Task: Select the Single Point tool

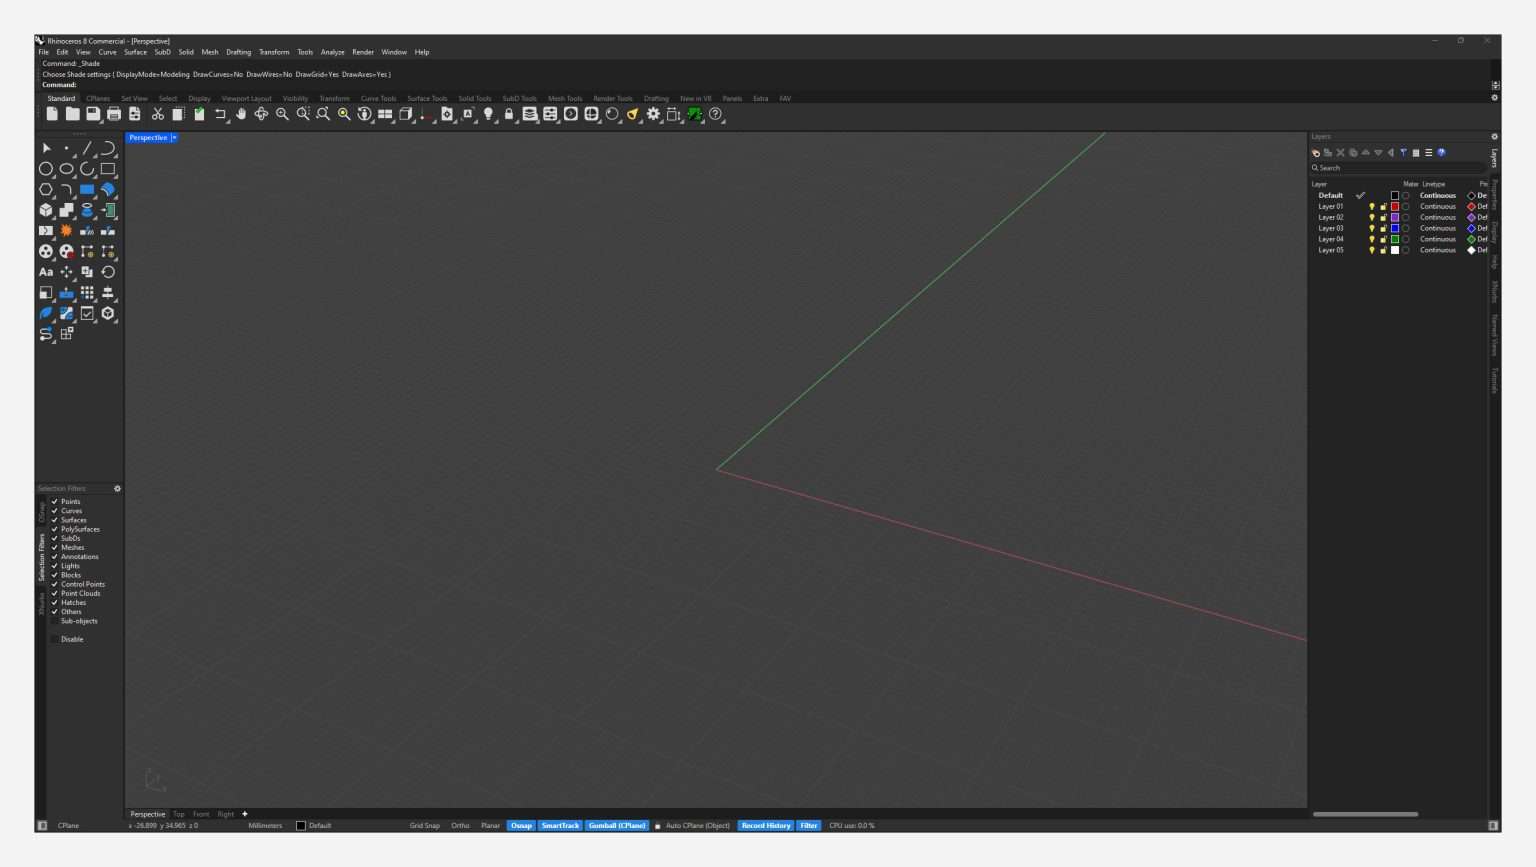Action: tap(66, 148)
